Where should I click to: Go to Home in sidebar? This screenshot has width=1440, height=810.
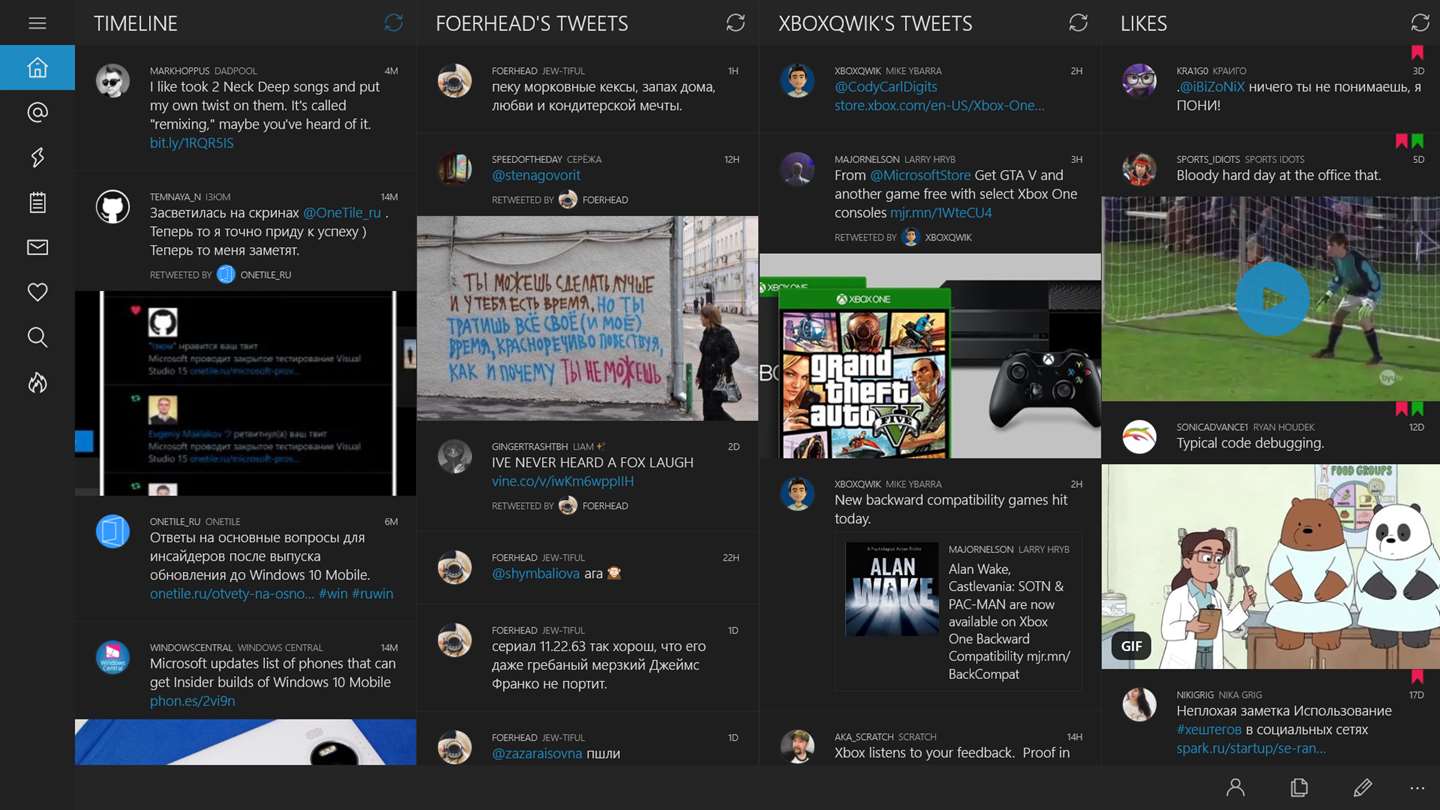point(37,67)
